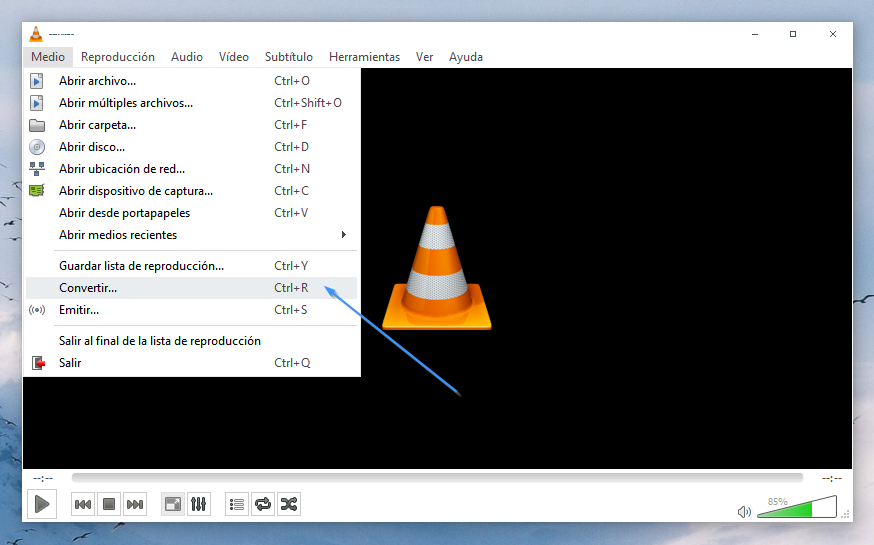Image resolution: width=874 pixels, height=545 pixels.
Task: Click the disc icon for Abrir disco
Action: [x=37, y=147]
